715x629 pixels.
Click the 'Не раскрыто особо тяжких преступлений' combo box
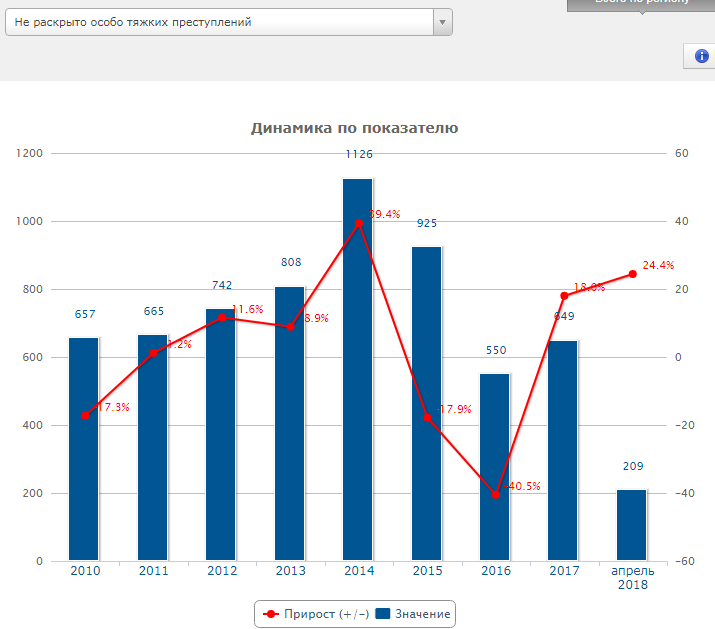[220, 22]
